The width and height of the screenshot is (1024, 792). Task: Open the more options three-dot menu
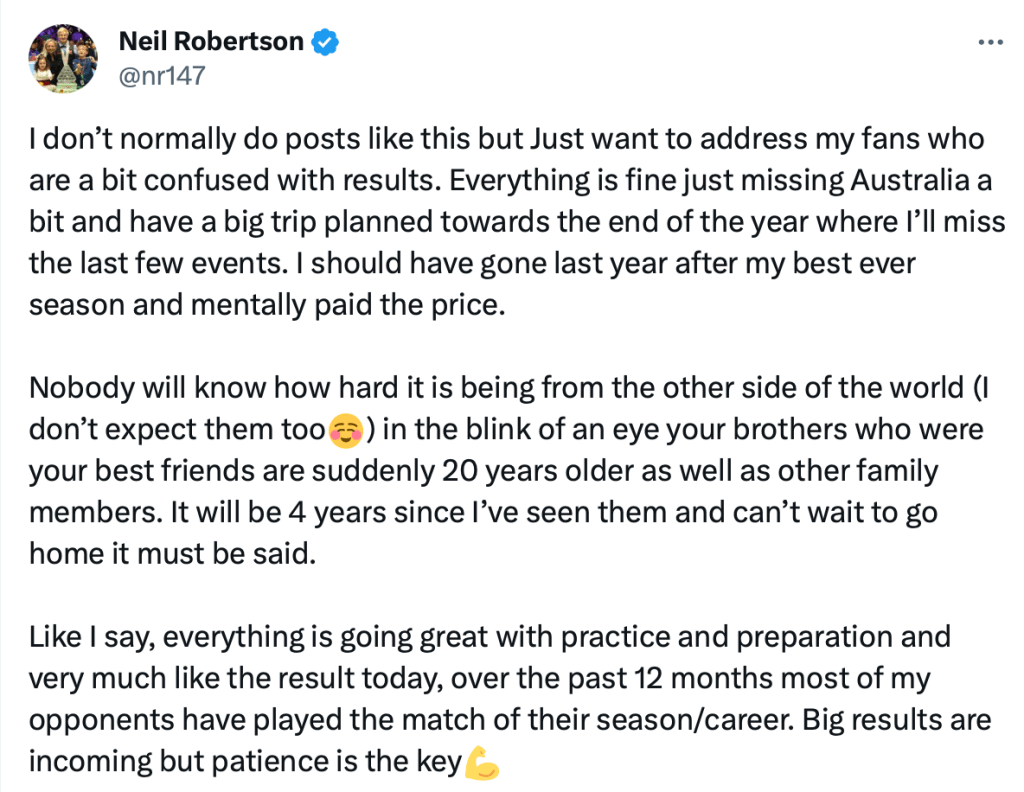pos(989,43)
